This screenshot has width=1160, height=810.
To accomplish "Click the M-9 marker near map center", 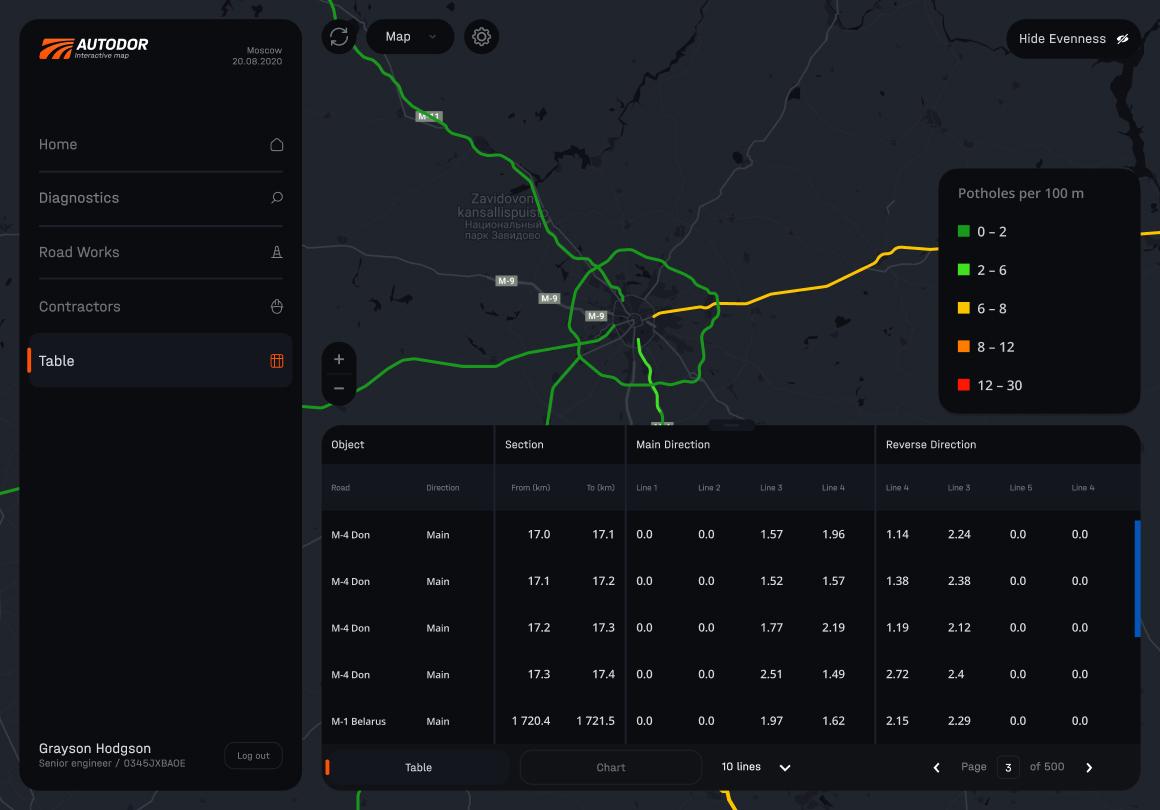I will click(x=596, y=316).
